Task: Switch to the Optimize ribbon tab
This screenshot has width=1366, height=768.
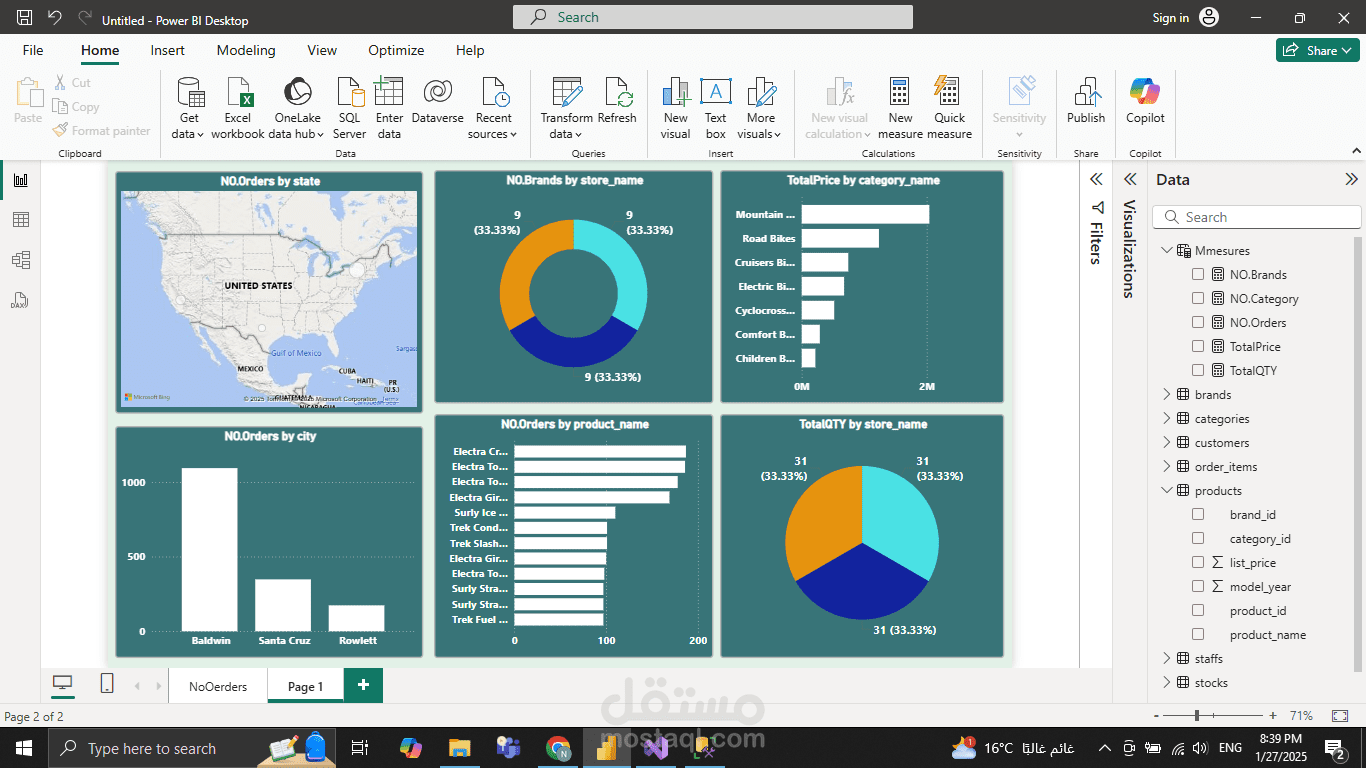Action: (x=396, y=50)
